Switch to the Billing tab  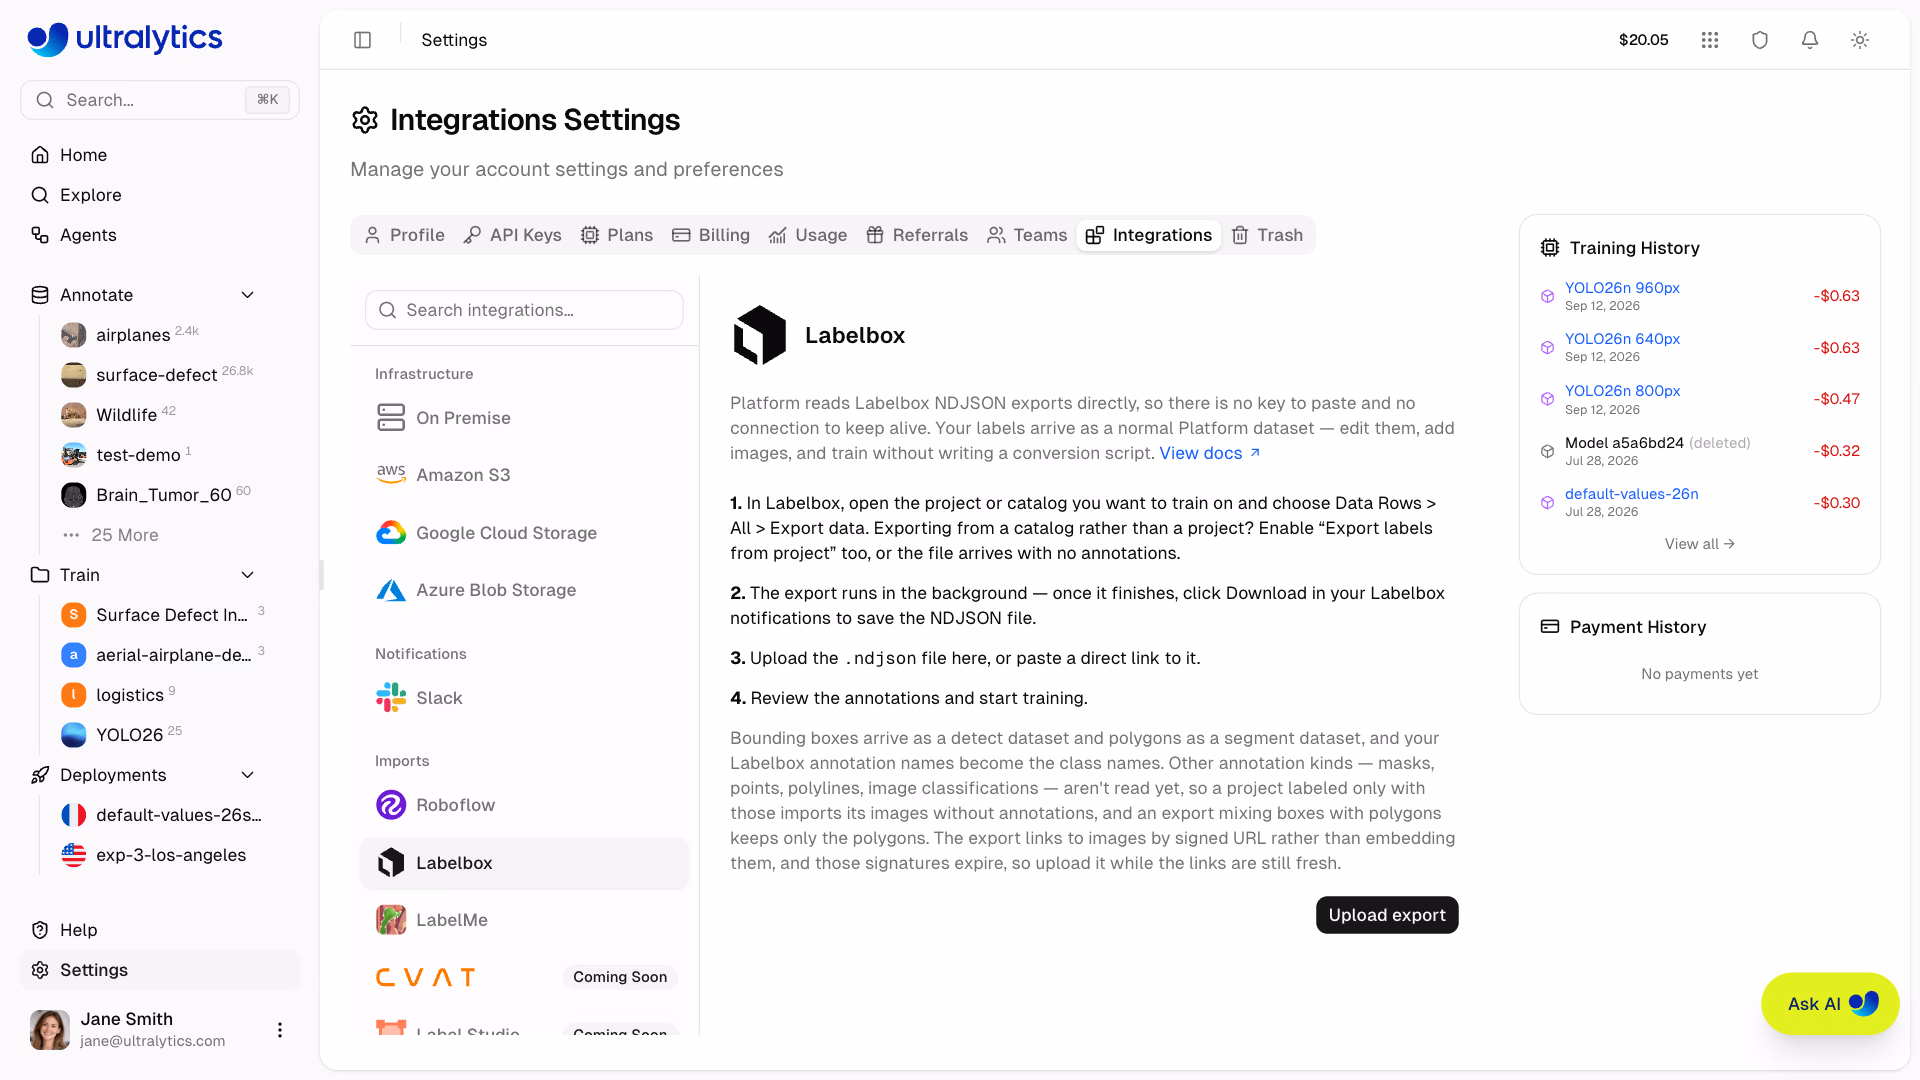(711, 235)
